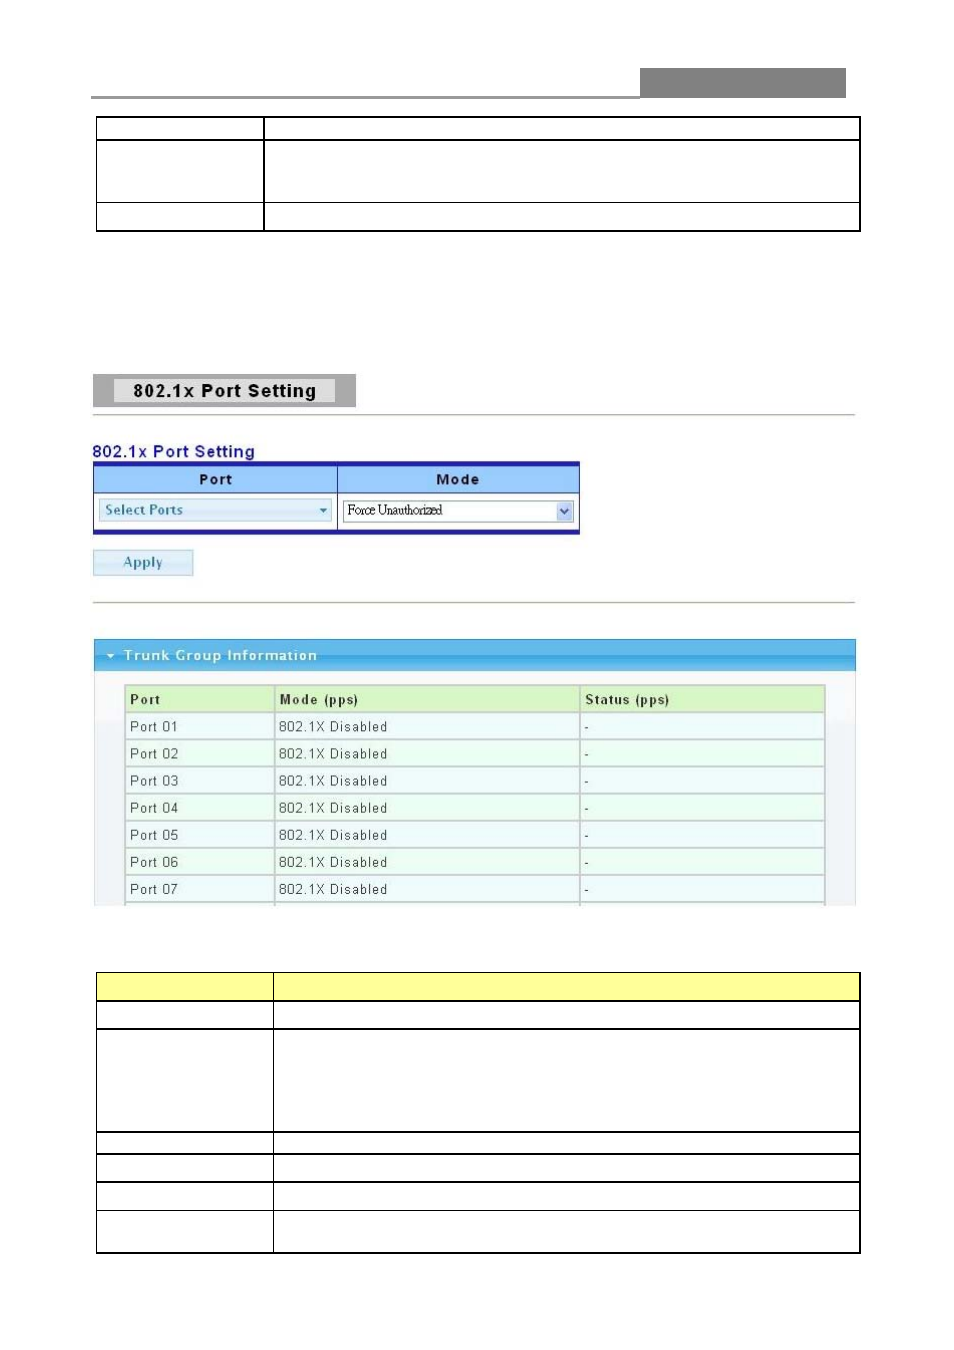The image size is (954, 1350).
Task: Select the Port 03 row cell
Action: (x=200, y=781)
